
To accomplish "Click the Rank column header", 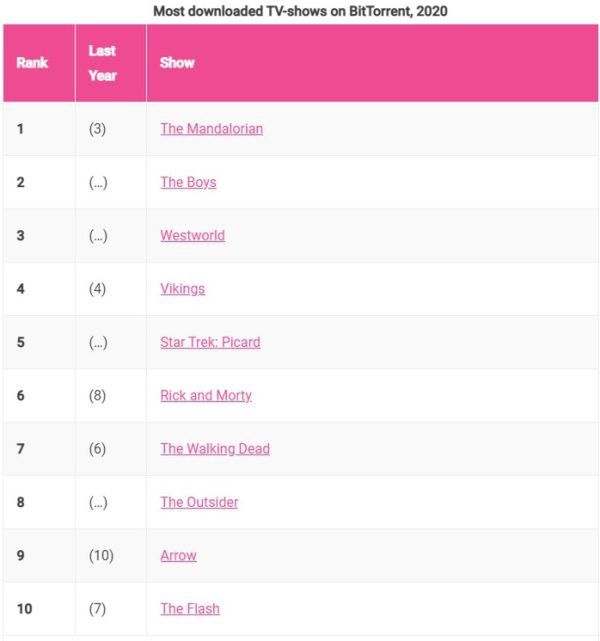I will (32, 63).
